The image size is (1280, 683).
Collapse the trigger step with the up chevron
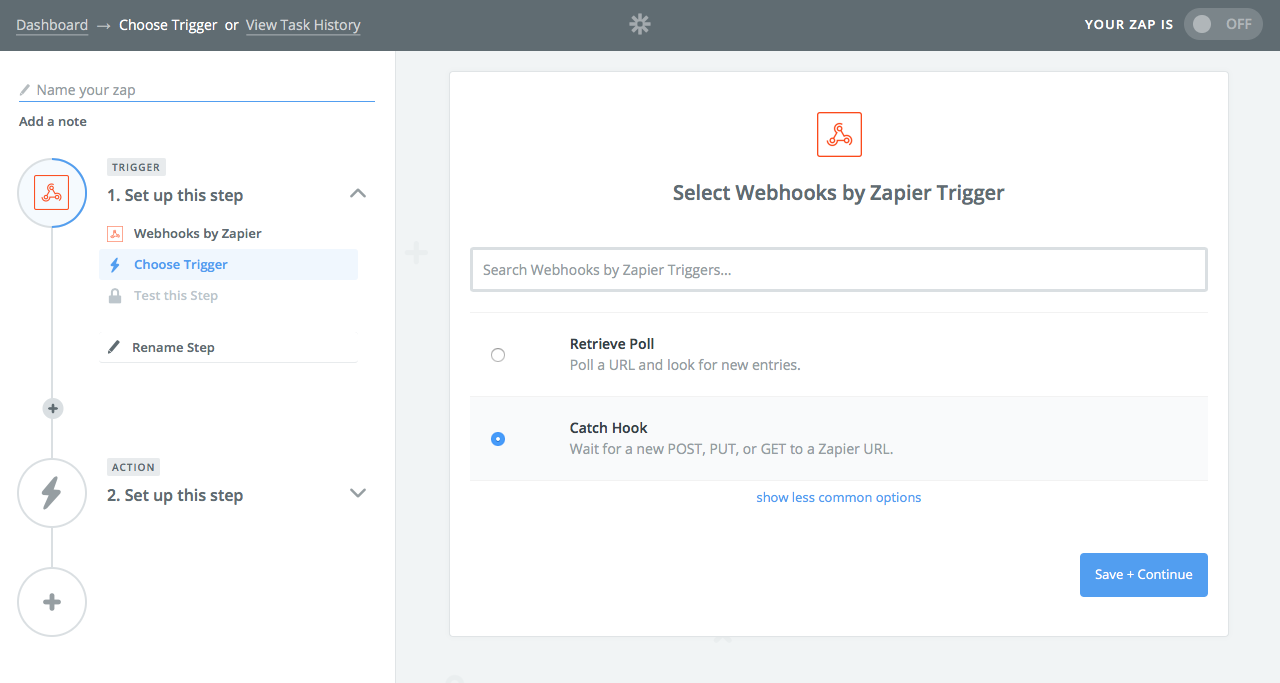coord(358,193)
